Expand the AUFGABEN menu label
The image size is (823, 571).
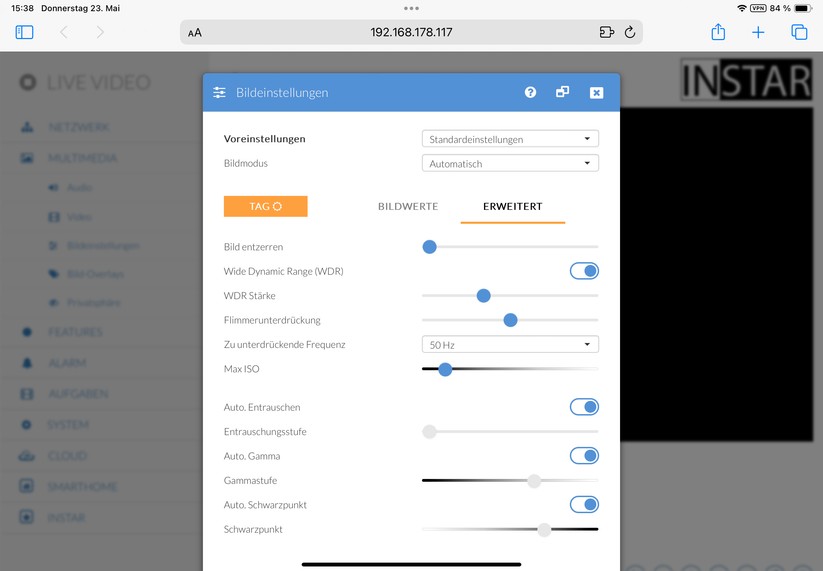click(78, 394)
